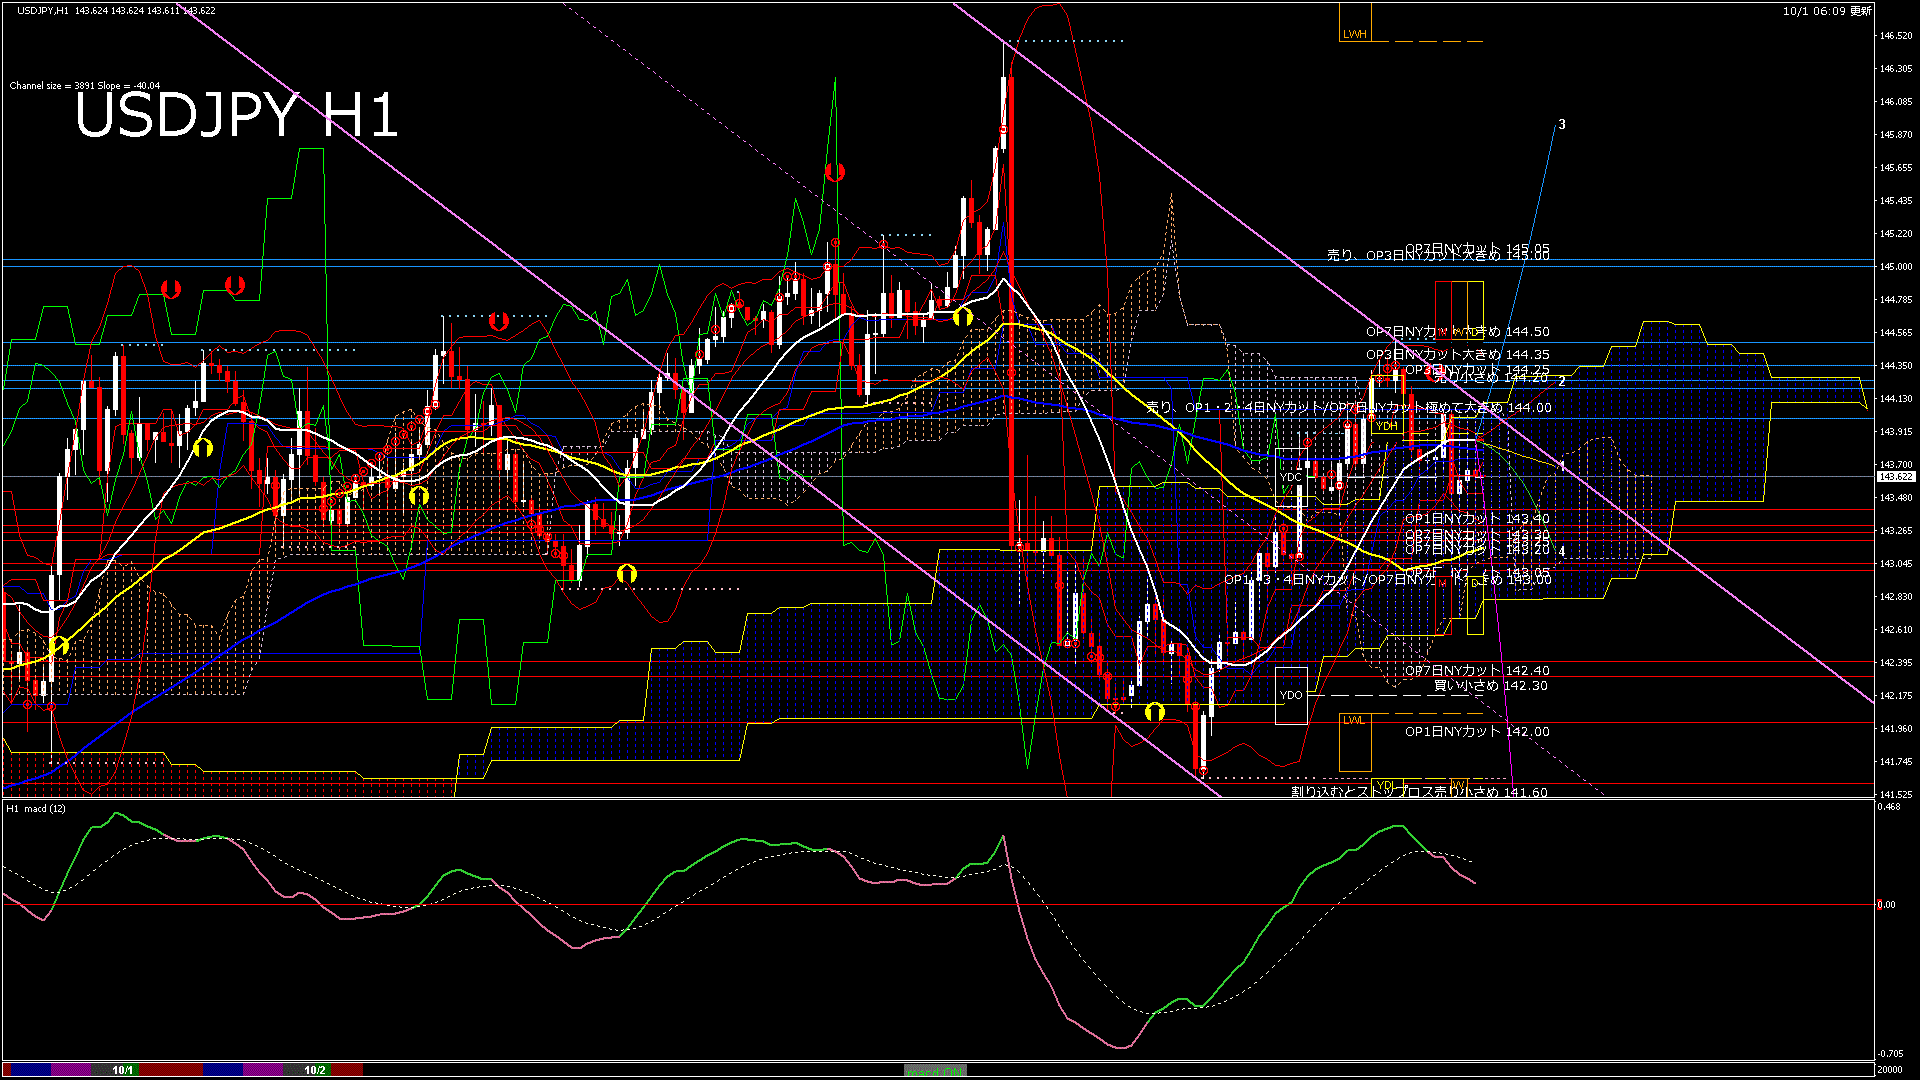Select the orange LWL box label

pos(1353,720)
